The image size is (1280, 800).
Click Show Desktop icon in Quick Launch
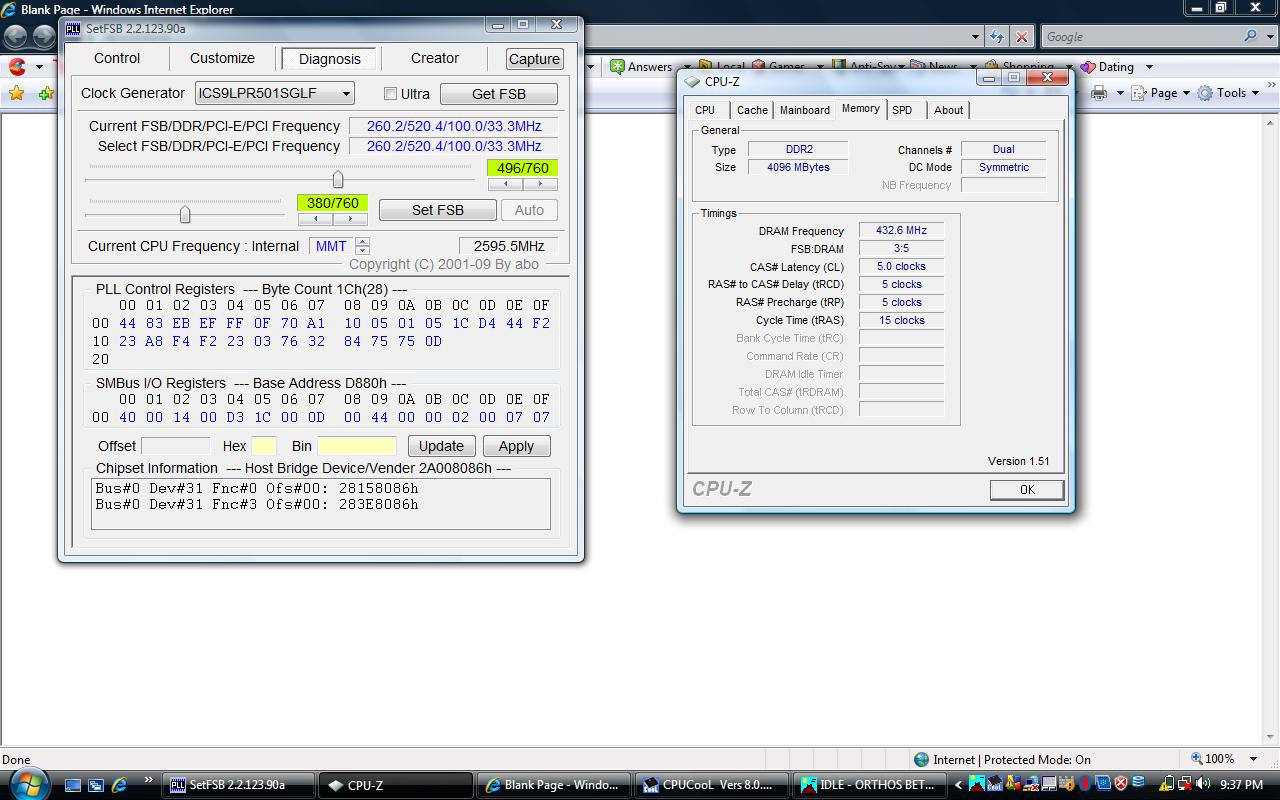click(72, 785)
